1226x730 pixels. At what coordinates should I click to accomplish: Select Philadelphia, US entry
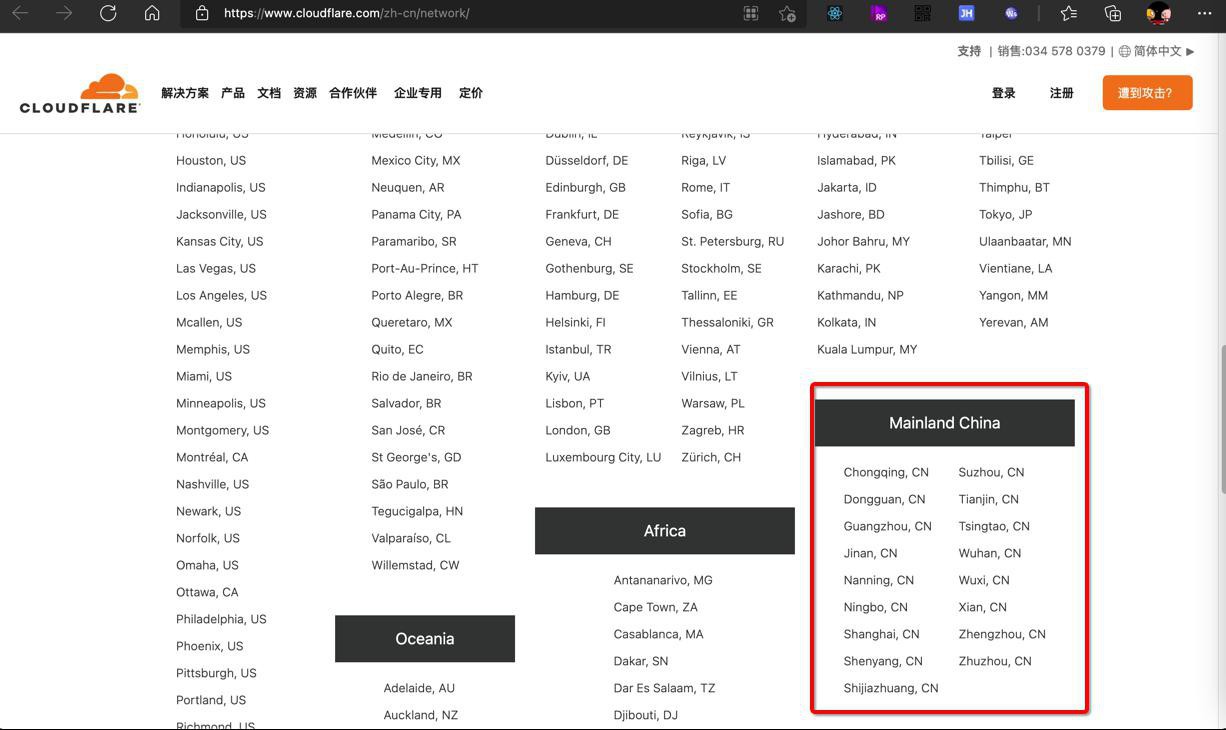221,619
